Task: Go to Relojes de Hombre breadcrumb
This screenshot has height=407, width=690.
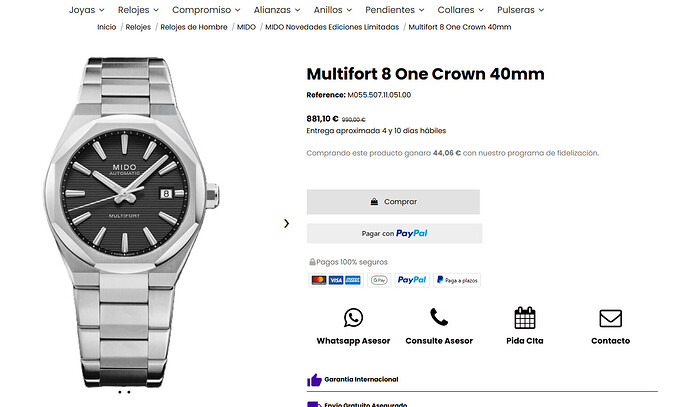Action: [193, 27]
